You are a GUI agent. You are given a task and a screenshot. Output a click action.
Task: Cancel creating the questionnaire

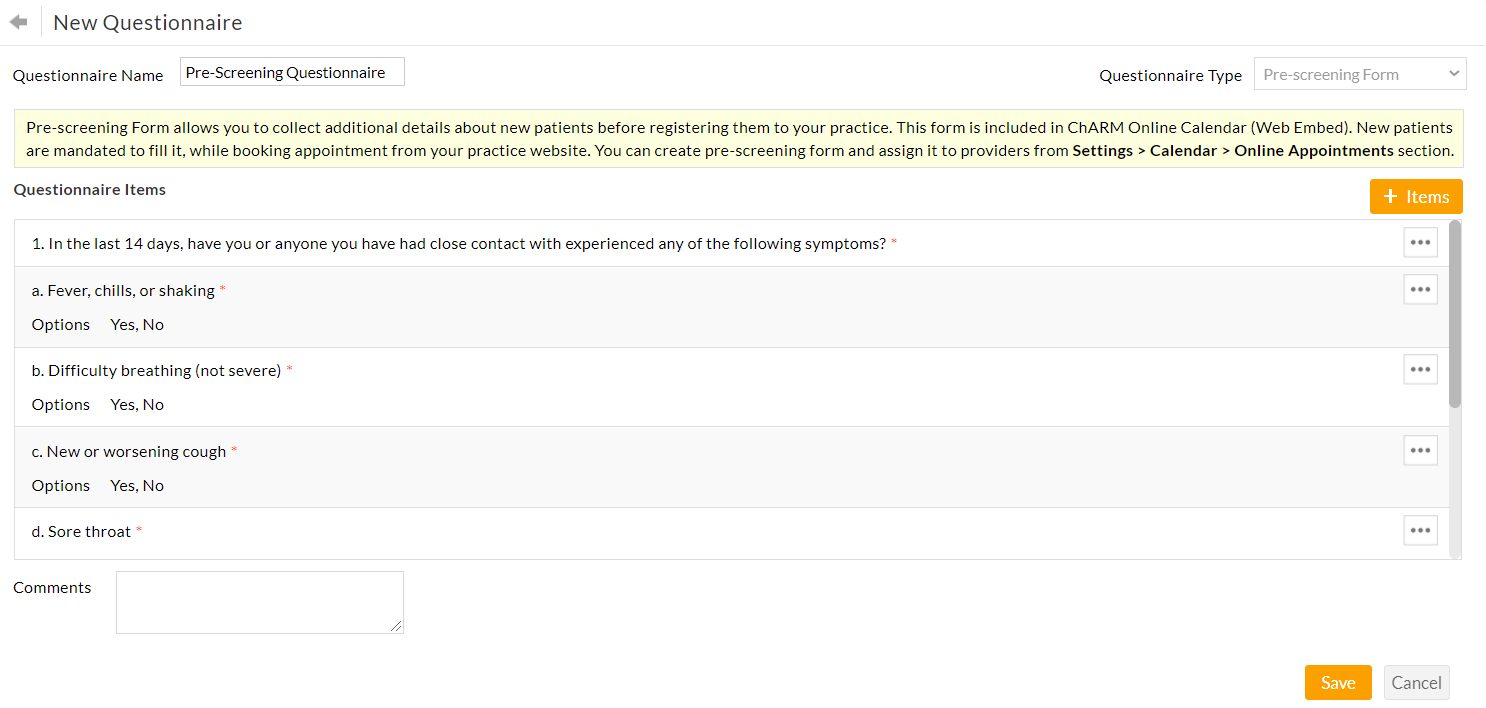pyautogui.click(x=1416, y=682)
